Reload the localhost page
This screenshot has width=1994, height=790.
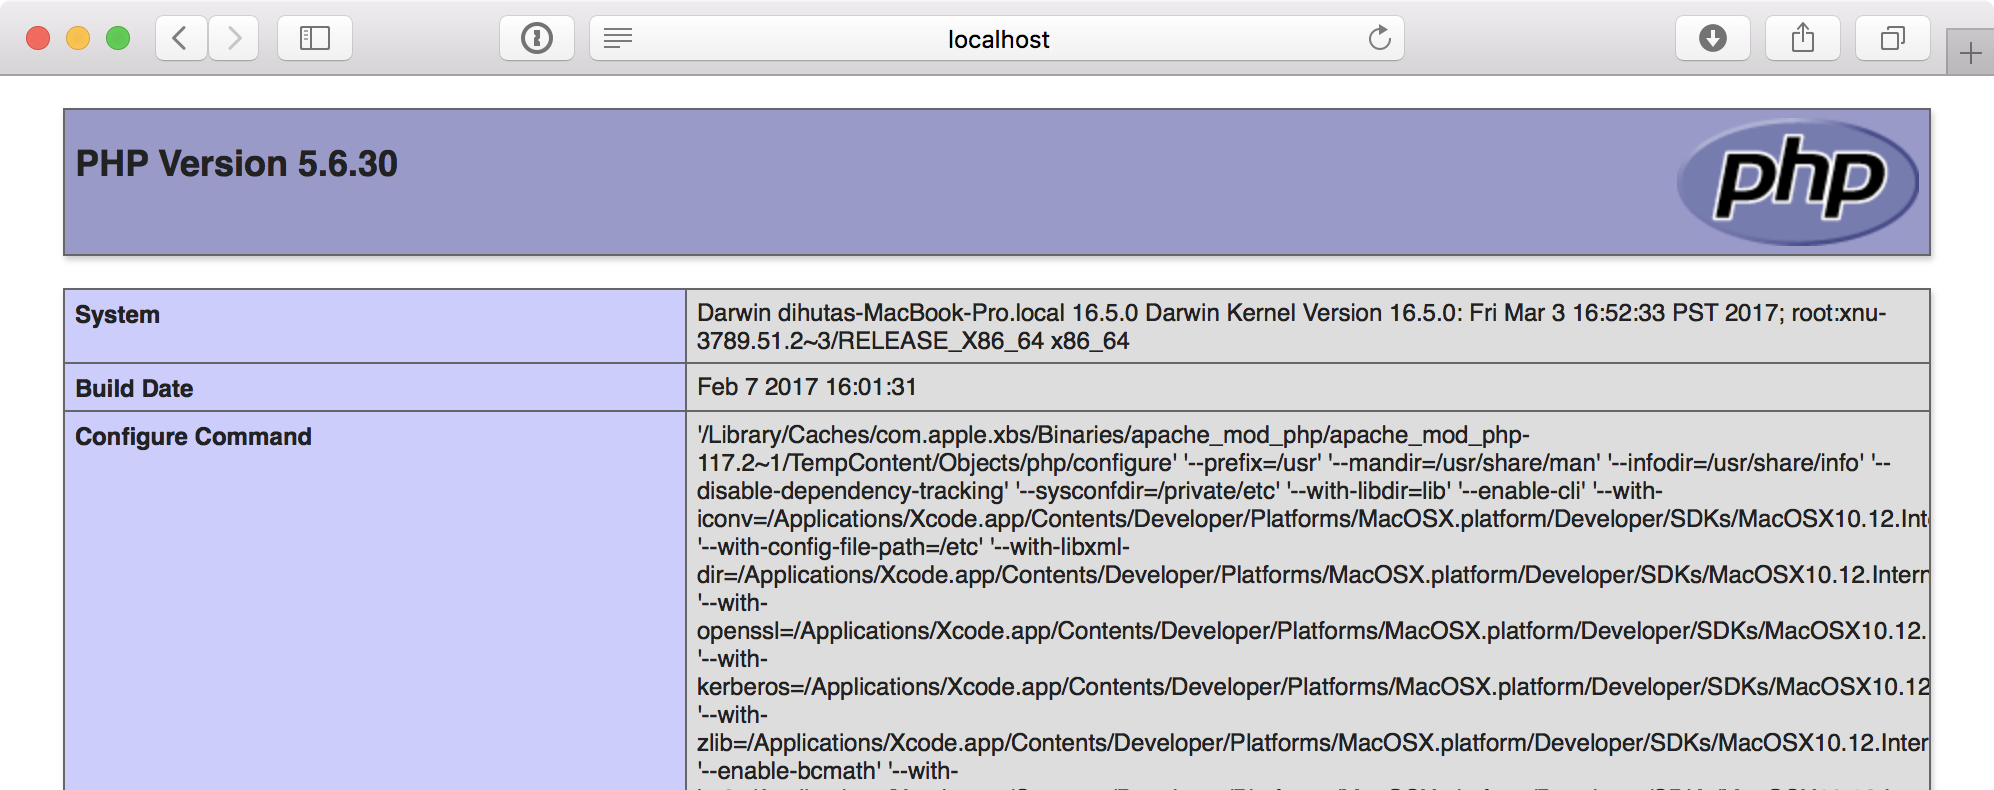pyautogui.click(x=1380, y=39)
